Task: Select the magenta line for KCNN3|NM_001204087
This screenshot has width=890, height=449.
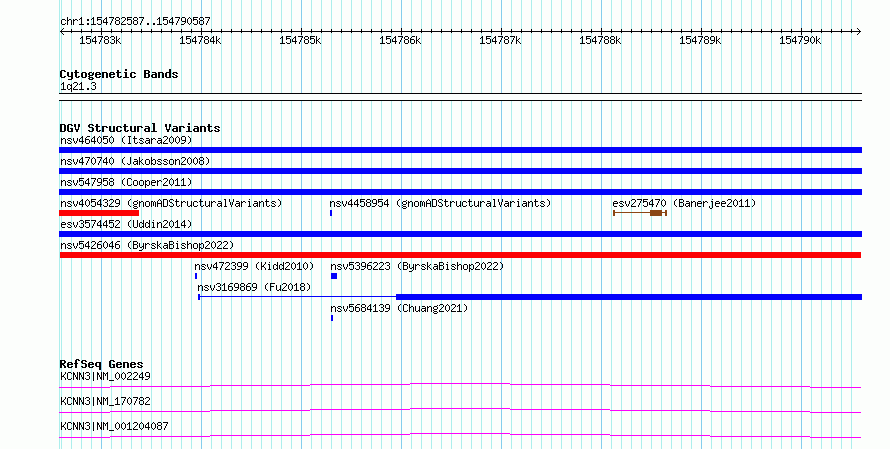Action: [460, 435]
